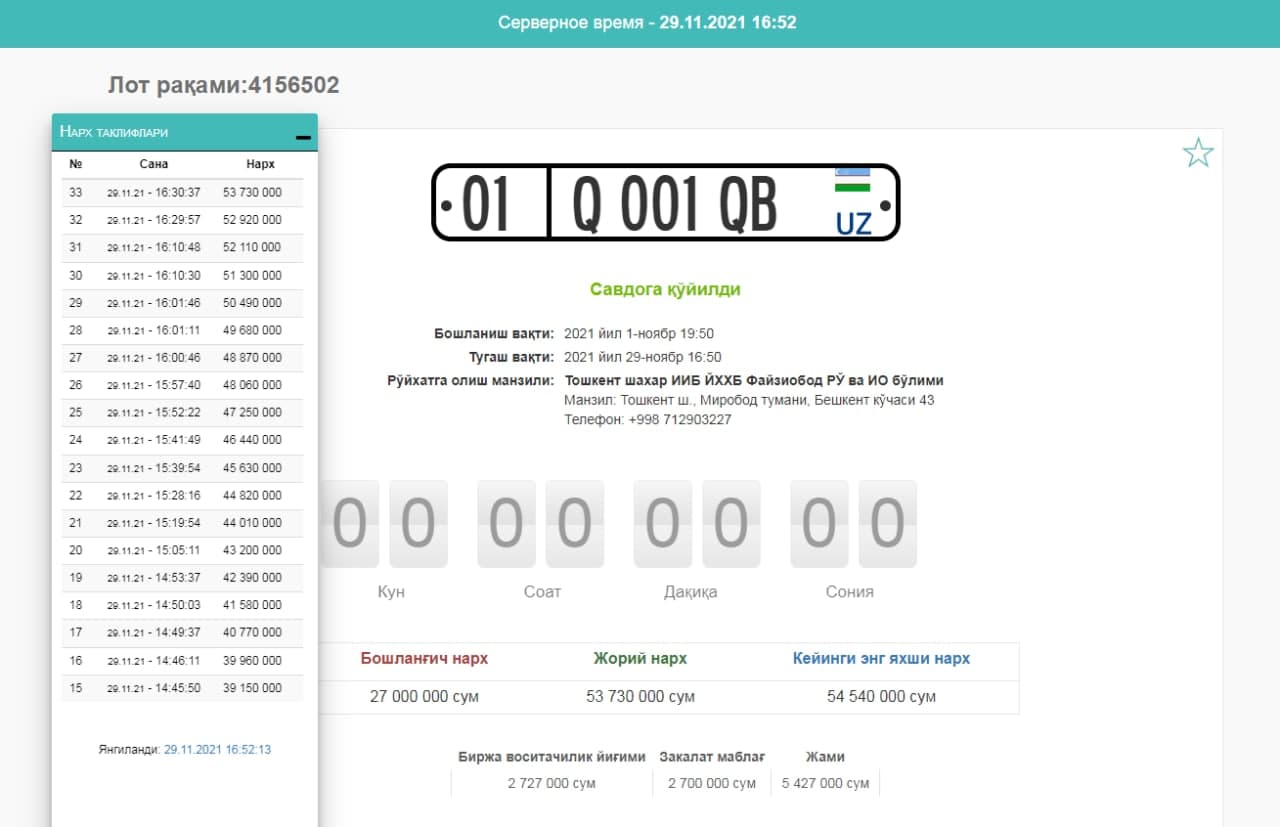The image size is (1280, 827).
Task: Click the № column header
Action: coord(76,164)
